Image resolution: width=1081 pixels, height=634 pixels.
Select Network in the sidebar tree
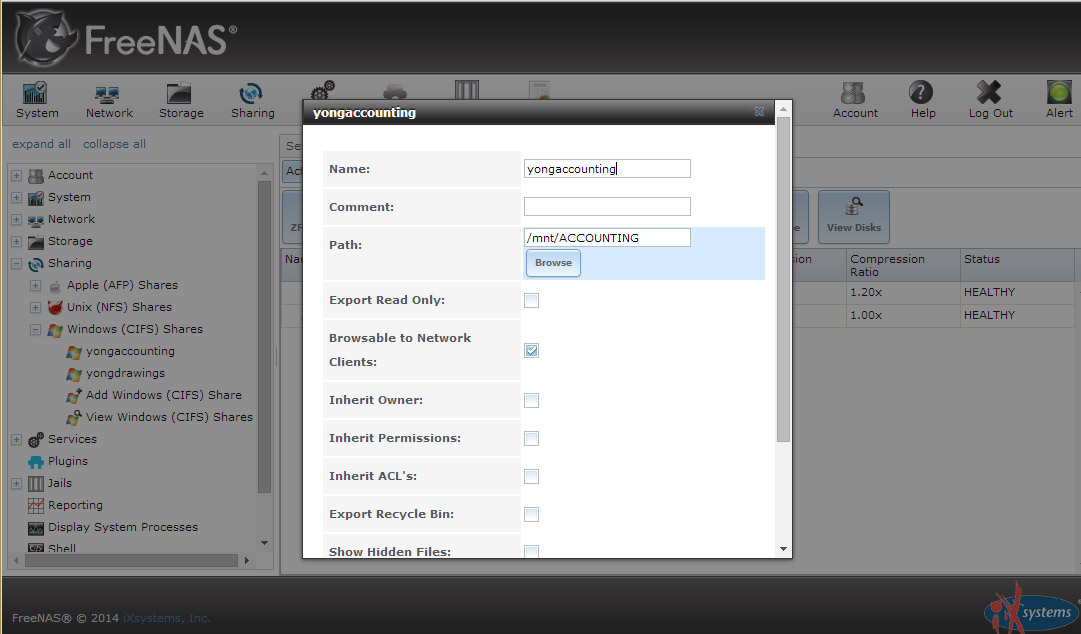71,219
